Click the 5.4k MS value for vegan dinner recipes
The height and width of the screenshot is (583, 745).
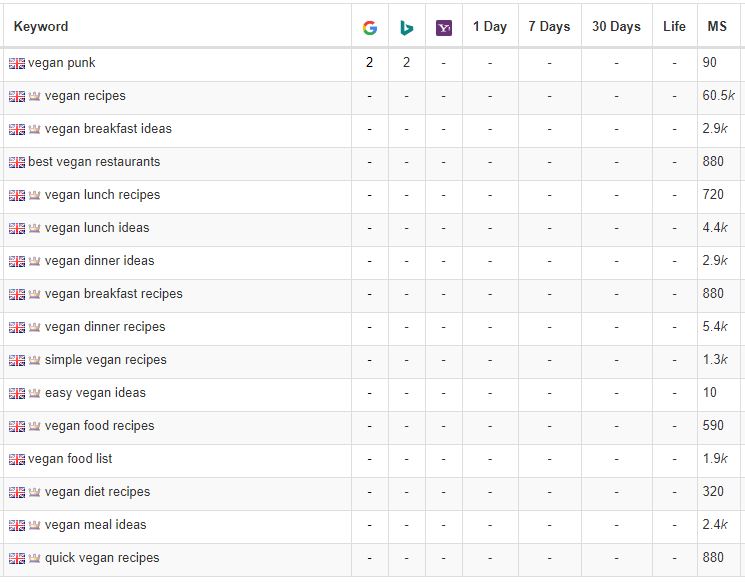[x=715, y=327]
